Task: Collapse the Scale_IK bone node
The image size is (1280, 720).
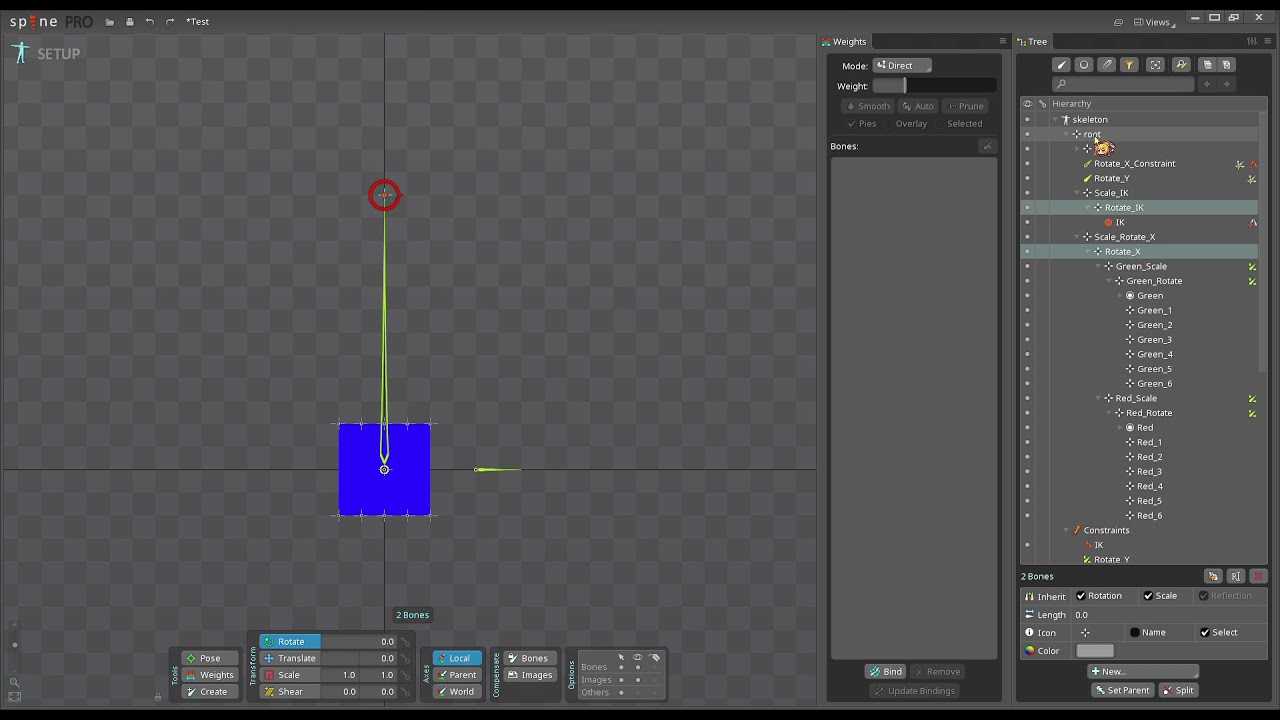Action: 1077,193
